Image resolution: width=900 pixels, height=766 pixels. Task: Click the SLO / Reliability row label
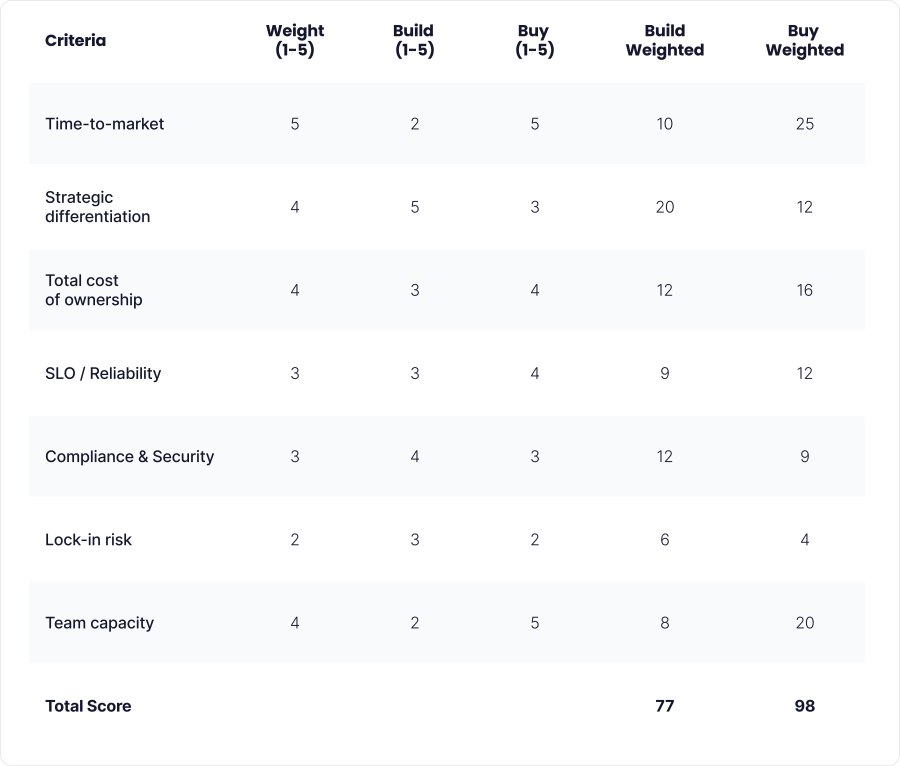point(103,373)
